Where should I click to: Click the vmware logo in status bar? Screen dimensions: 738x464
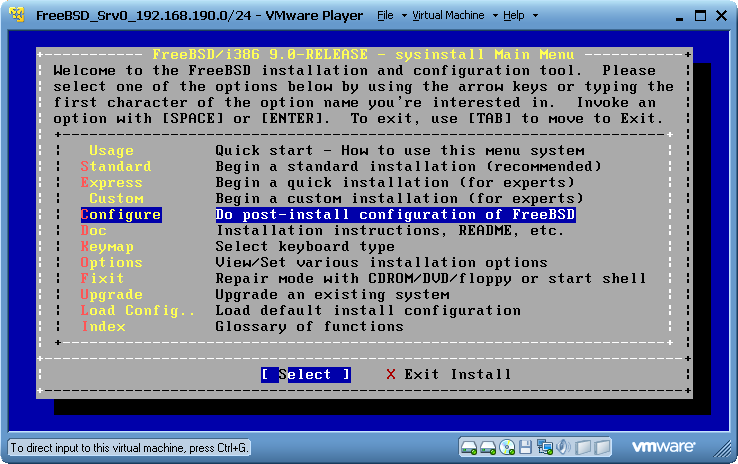coord(663,446)
